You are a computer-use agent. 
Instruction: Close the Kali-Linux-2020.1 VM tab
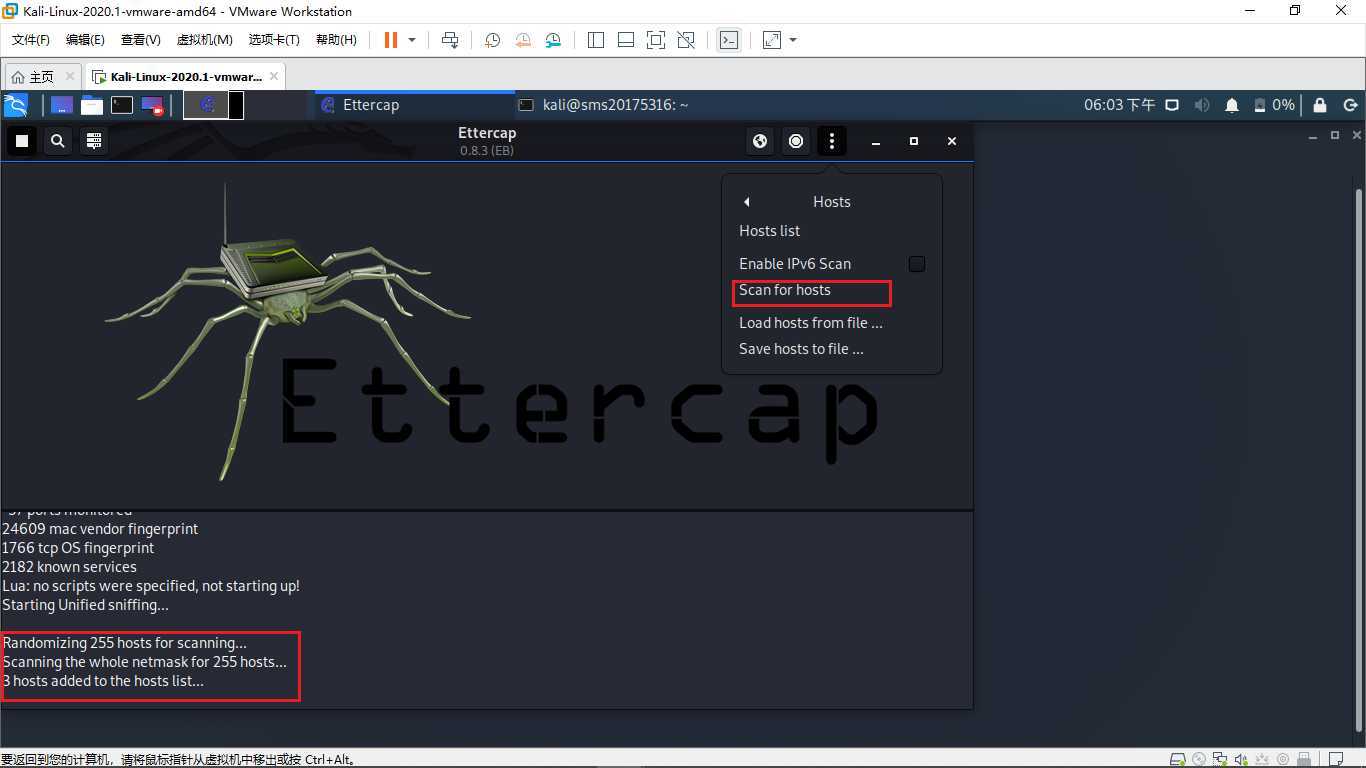click(x=275, y=76)
